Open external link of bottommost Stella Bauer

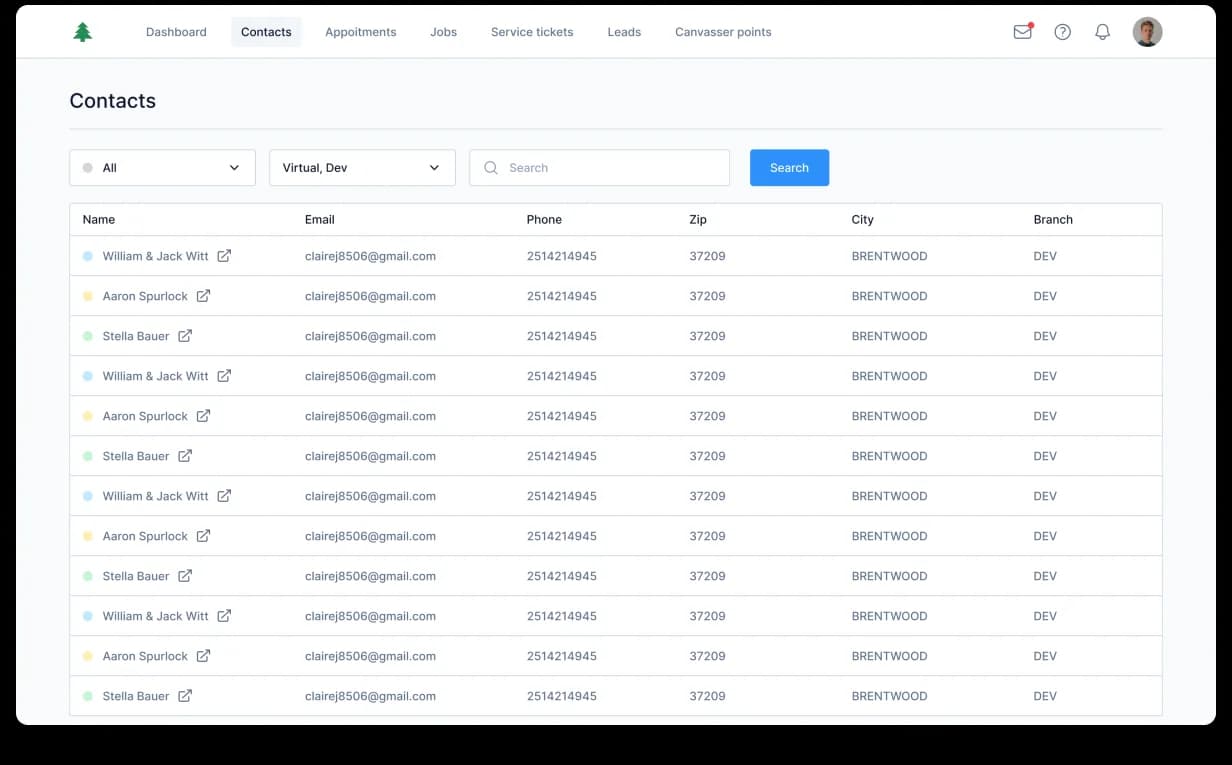point(185,696)
